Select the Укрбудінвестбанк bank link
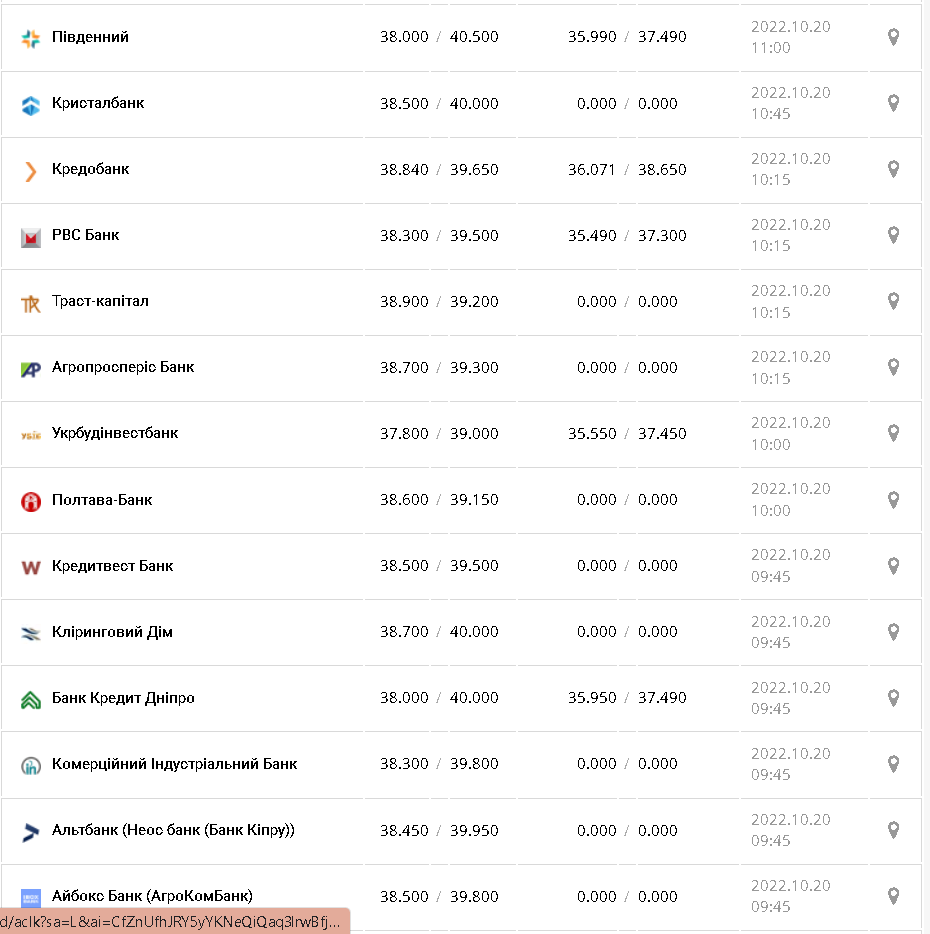Screen dimensions: 930x934 click(x=115, y=433)
